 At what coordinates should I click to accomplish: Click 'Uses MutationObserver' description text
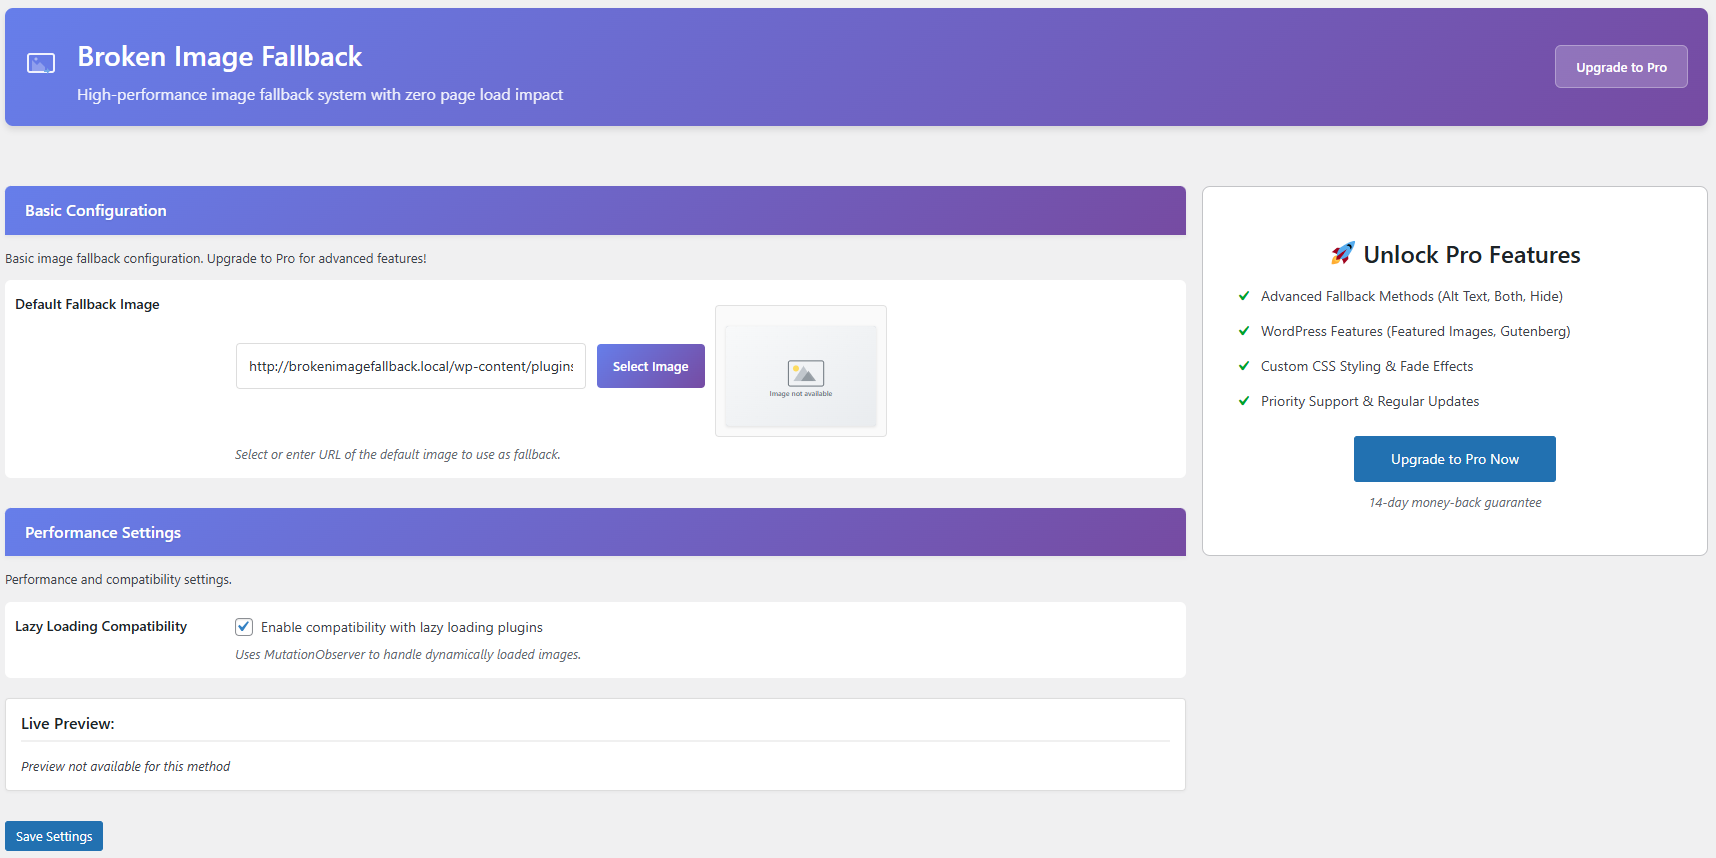tap(408, 654)
